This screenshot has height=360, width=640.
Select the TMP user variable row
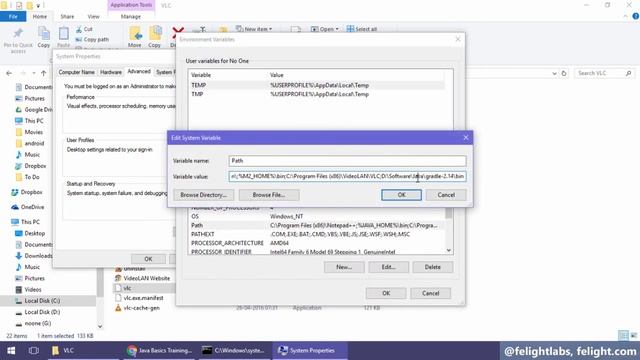[317, 94]
